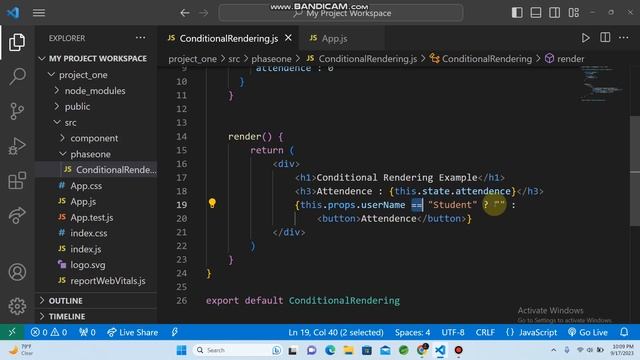Open the hamburger application menu
This screenshot has height=360, width=640.
[x=39, y=13]
